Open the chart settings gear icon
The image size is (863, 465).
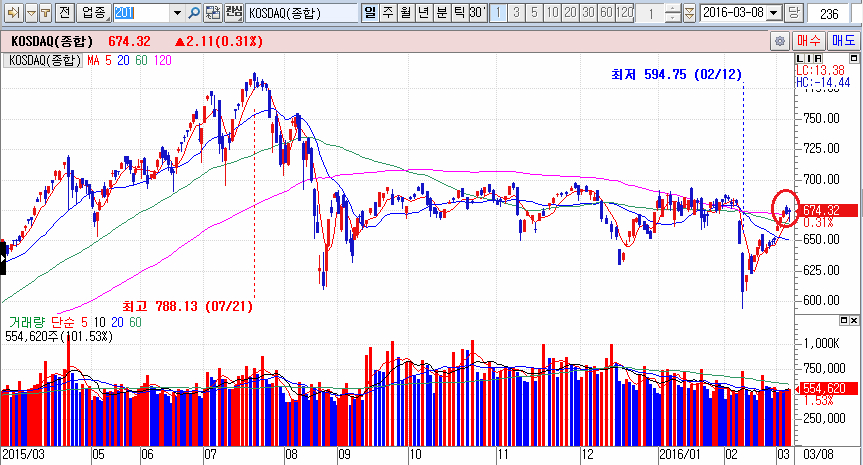coord(778,41)
